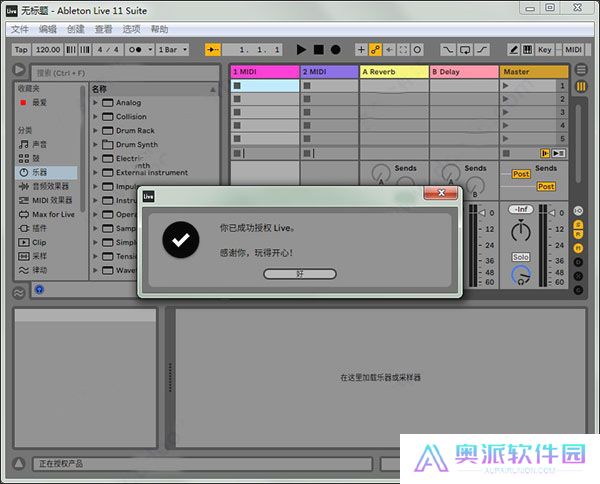600x484 pixels.
Task: Adjust the Master pan knob
Action: pyautogui.click(x=521, y=231)
